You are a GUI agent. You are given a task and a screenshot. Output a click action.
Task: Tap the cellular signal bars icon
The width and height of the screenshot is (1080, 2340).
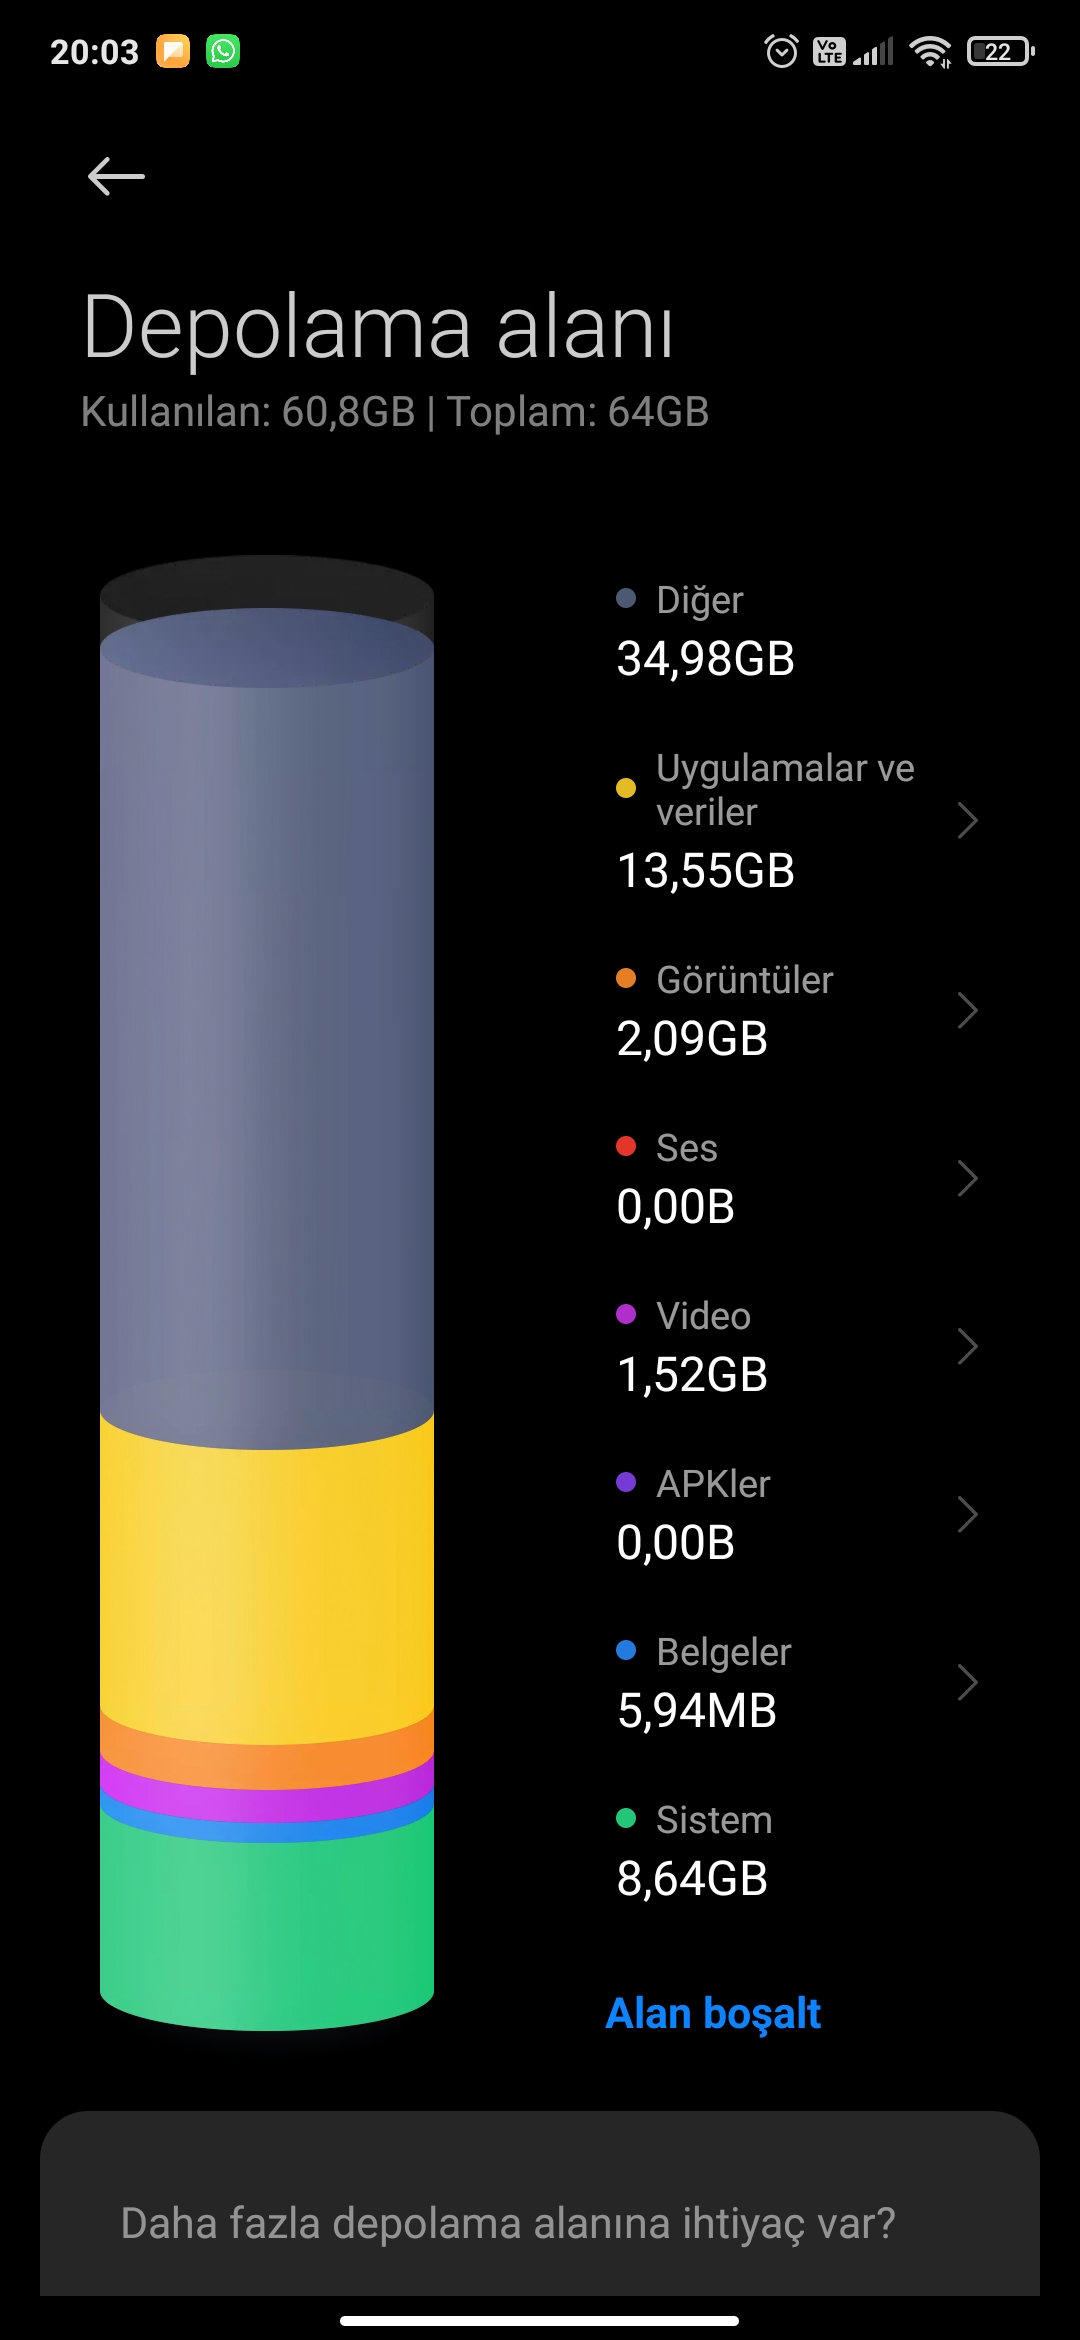coord(873,51)
